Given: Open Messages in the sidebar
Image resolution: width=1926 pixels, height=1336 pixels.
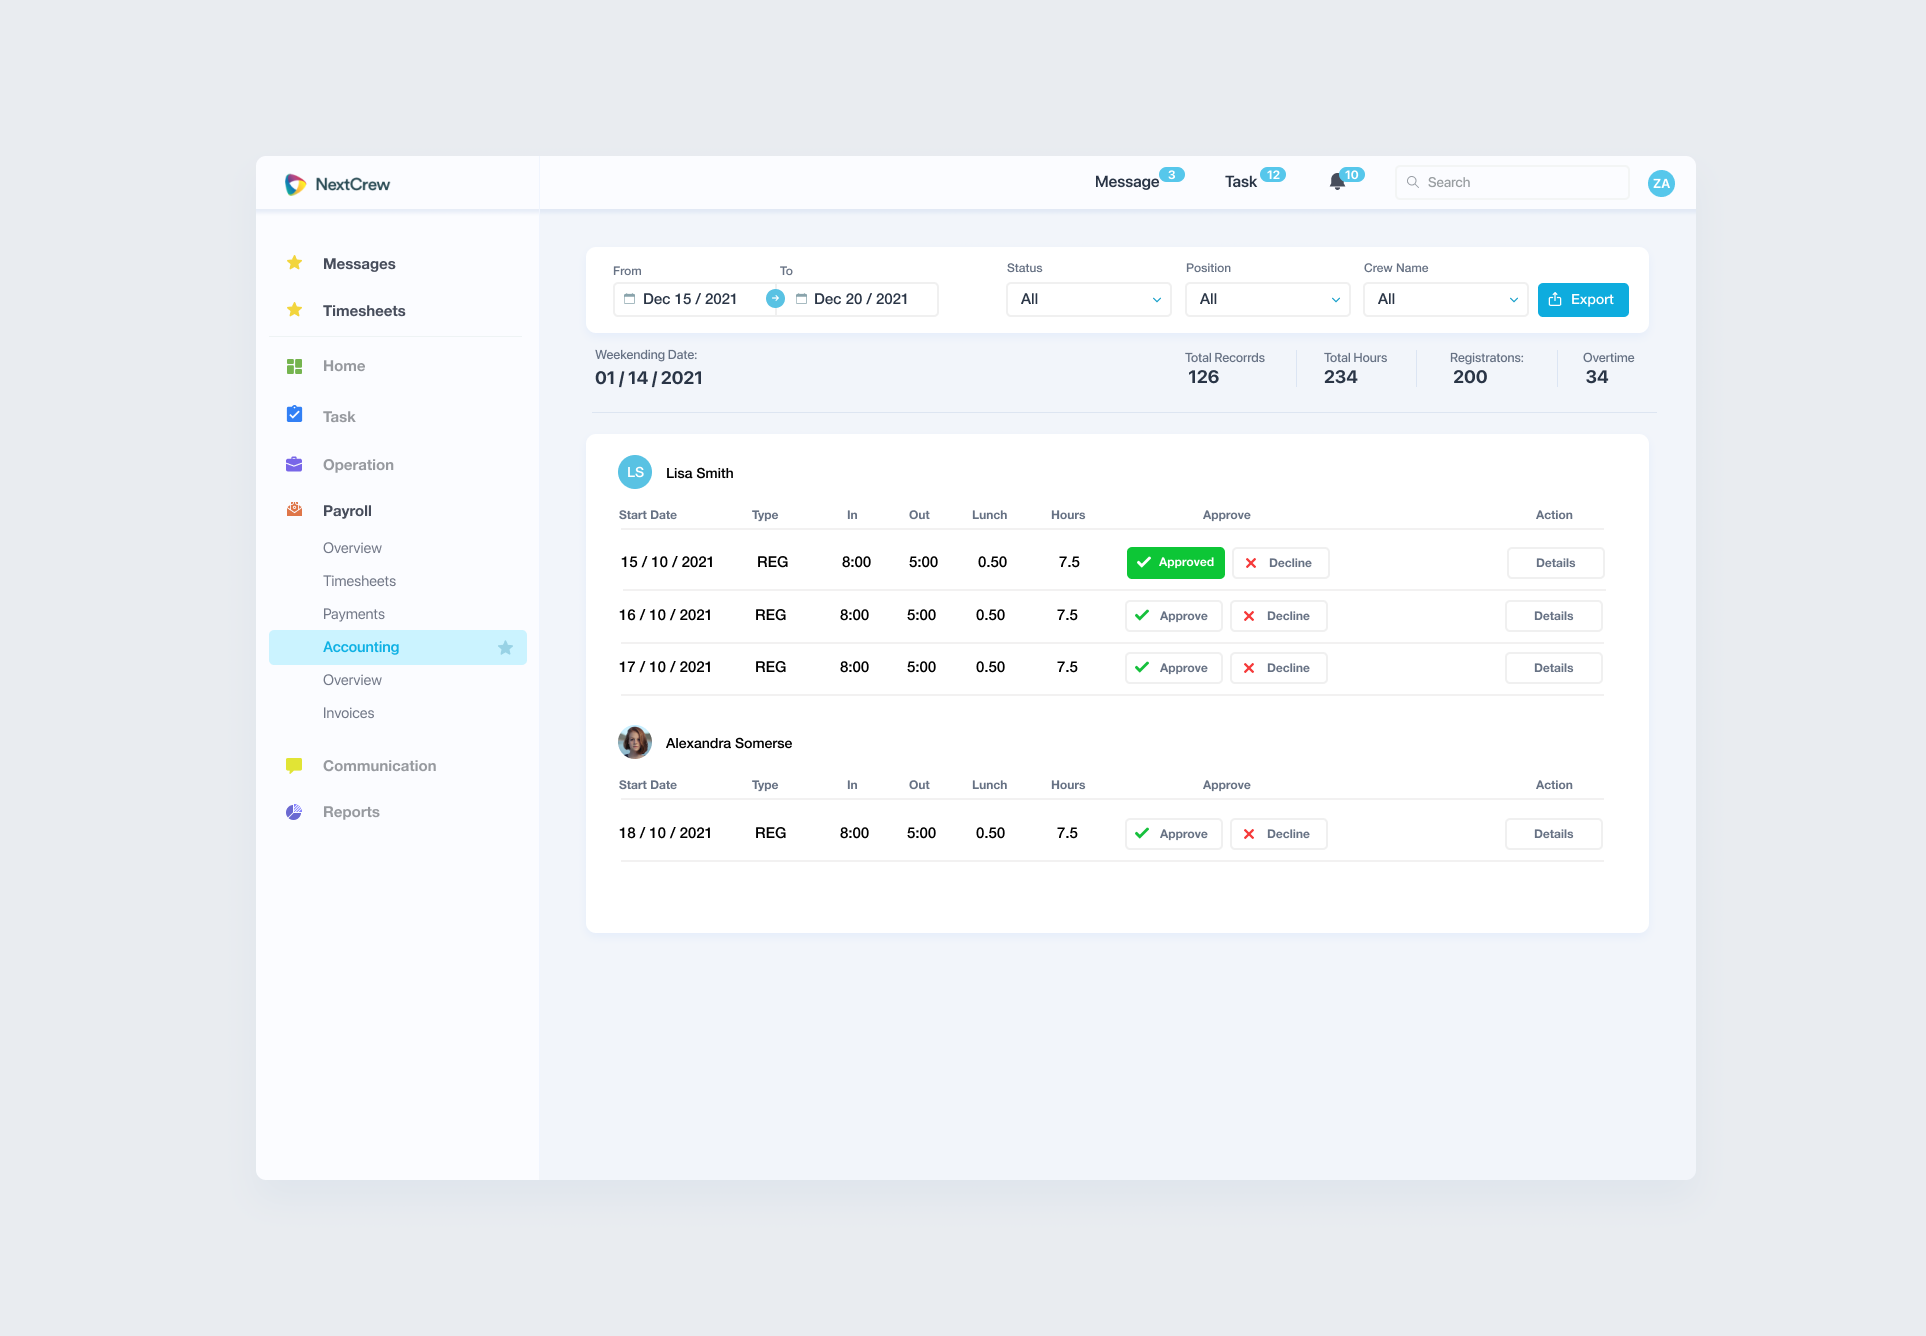Looking at the screenshot, I should (x=359, y=264).
